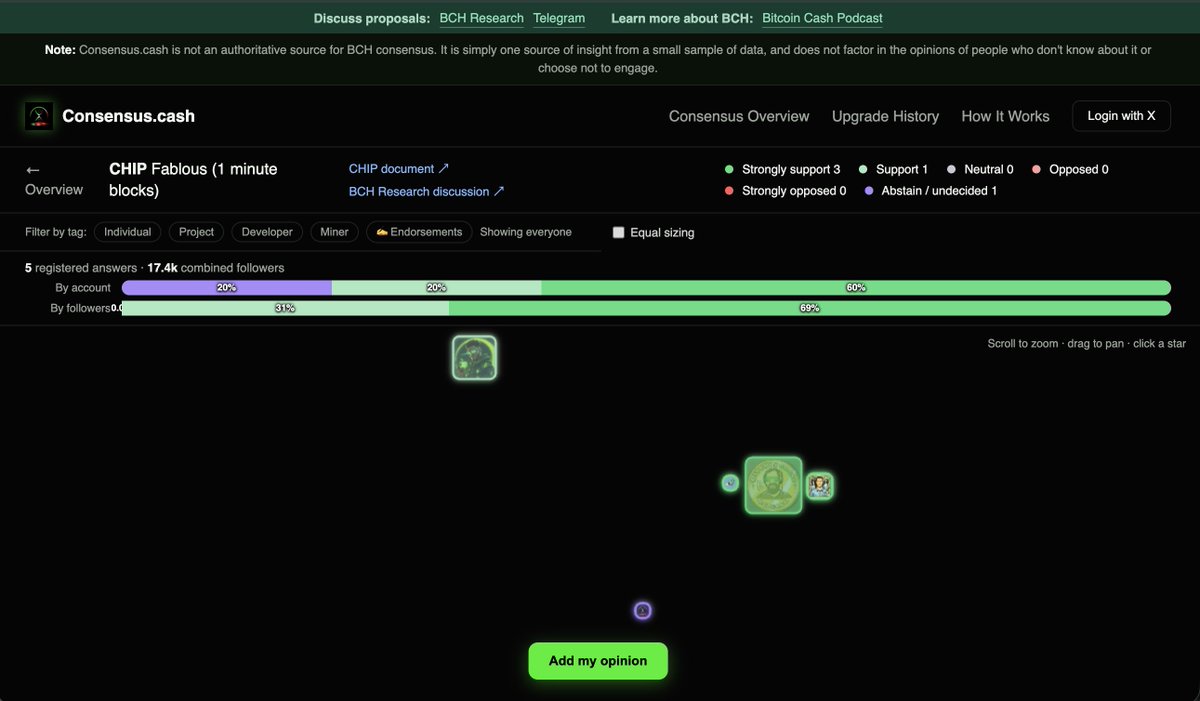
Task: Click the Overview back label
Action: coord(54,190)
